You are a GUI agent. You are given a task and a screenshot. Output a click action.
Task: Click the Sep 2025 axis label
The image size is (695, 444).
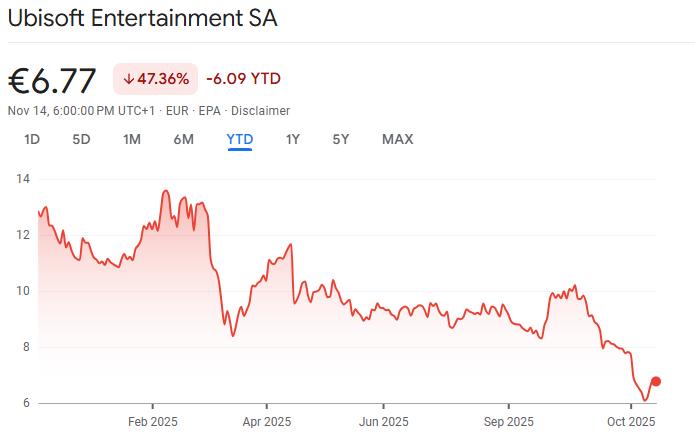point(508,422)
